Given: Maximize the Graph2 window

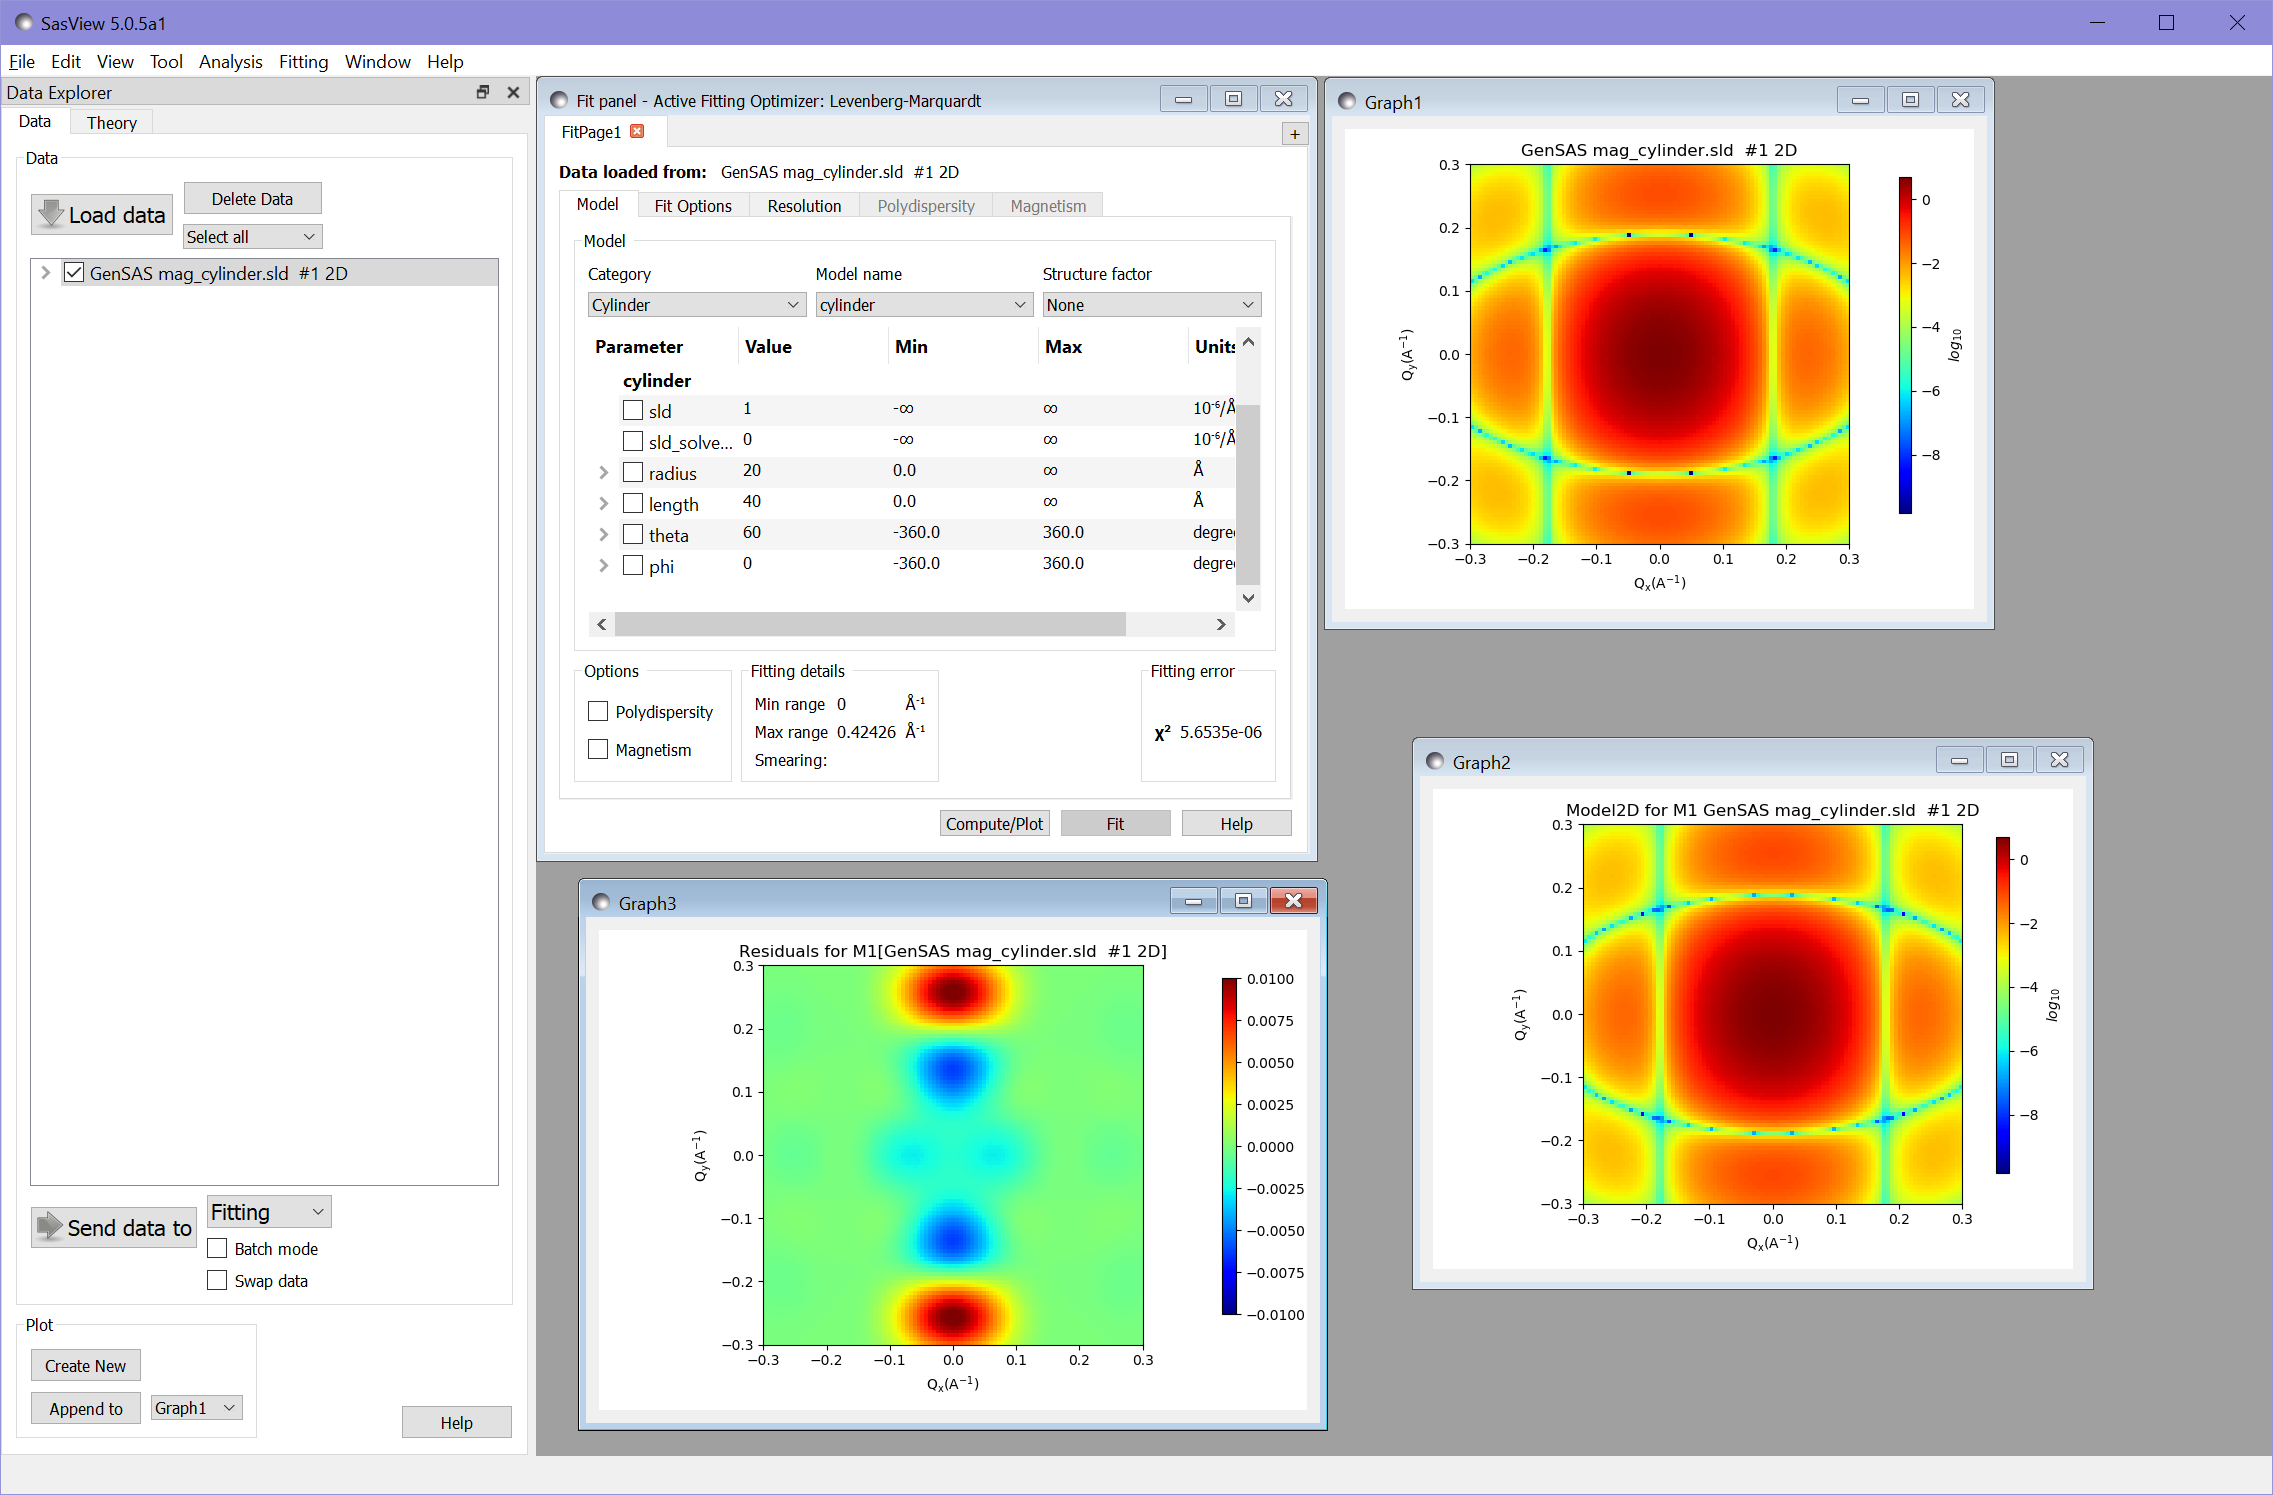Looking at the screenshot, I should click(x=2009, y=760).
